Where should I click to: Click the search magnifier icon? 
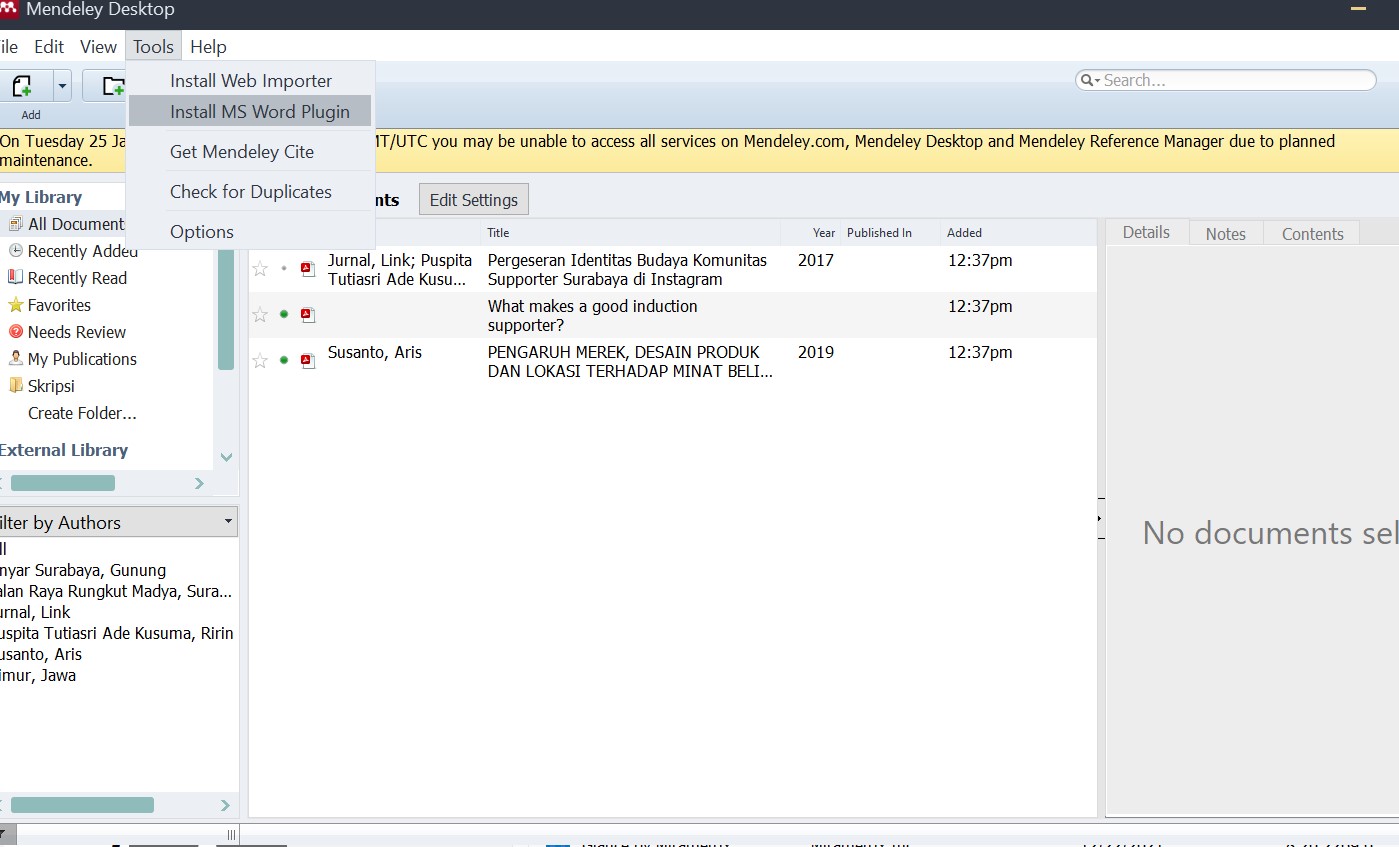(x=1088, y=81)
